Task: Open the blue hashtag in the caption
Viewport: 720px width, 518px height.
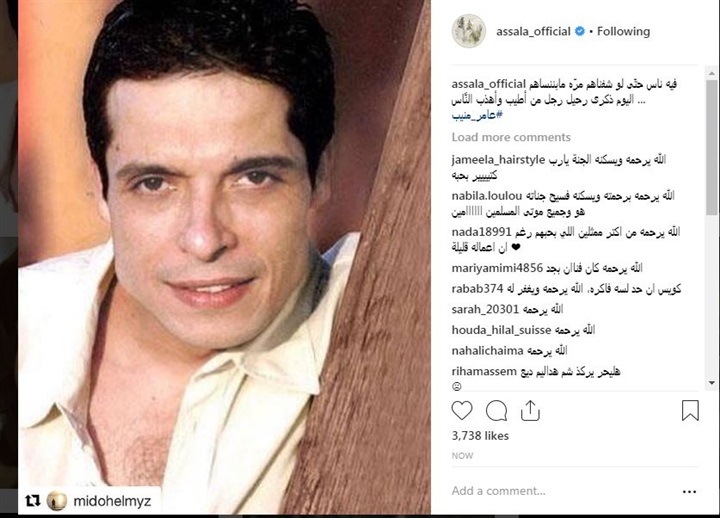Action: [x=476, y=115]
